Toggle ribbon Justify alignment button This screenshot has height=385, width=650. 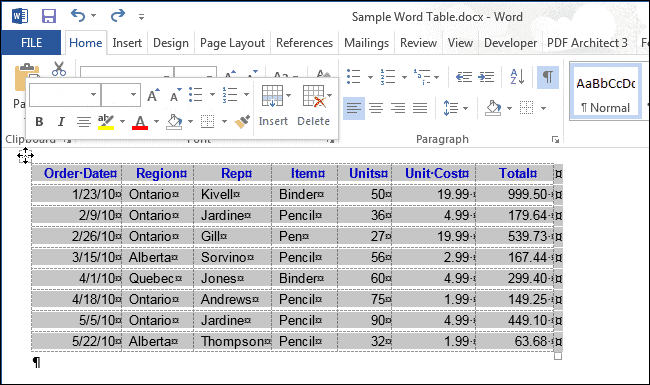tap(420, 109)
